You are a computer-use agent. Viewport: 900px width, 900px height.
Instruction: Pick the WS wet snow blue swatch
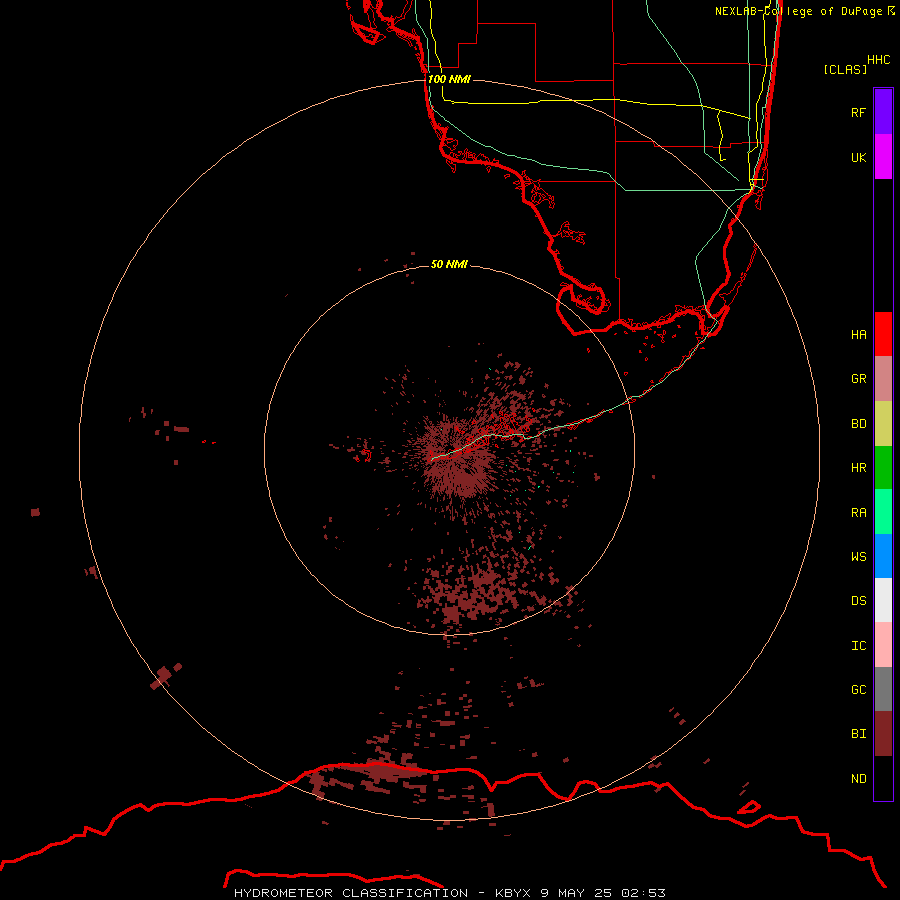pyautogui.click(x=883, y=556)
